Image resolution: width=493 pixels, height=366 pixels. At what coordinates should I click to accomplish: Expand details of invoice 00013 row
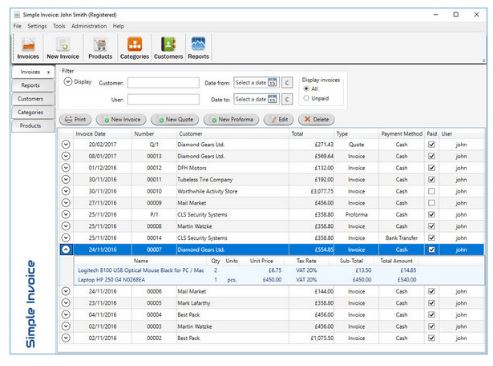(66, 156)
